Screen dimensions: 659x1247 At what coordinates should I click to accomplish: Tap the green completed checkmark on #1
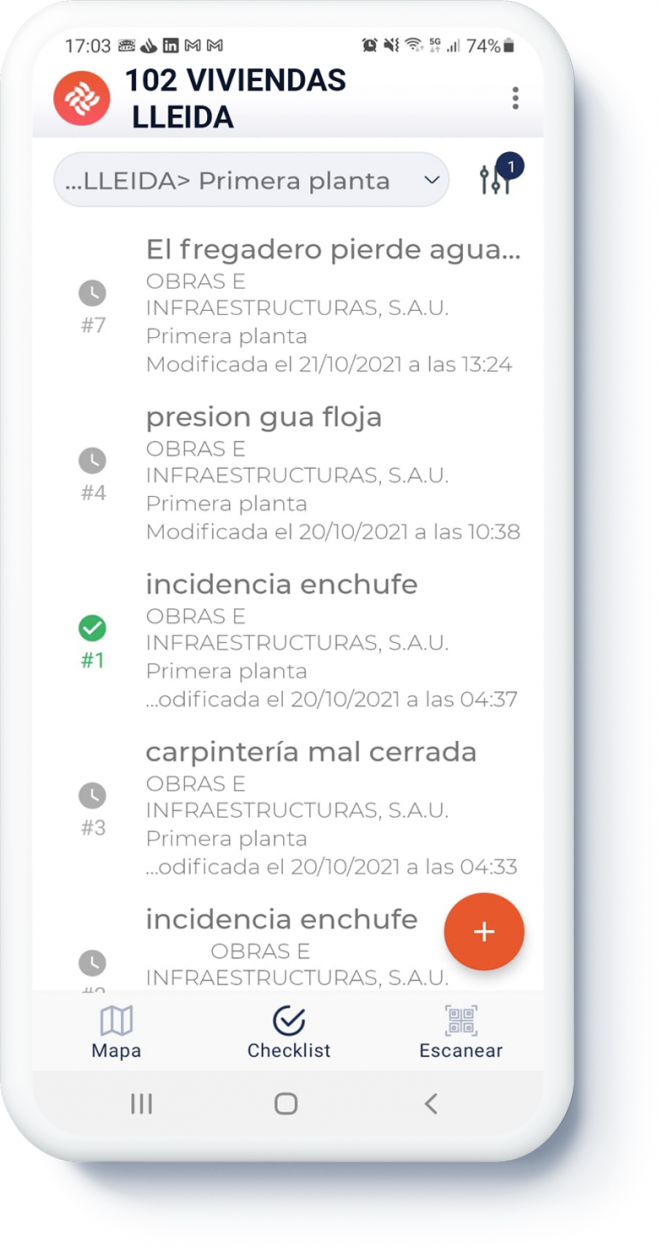[x=92, y=628]
